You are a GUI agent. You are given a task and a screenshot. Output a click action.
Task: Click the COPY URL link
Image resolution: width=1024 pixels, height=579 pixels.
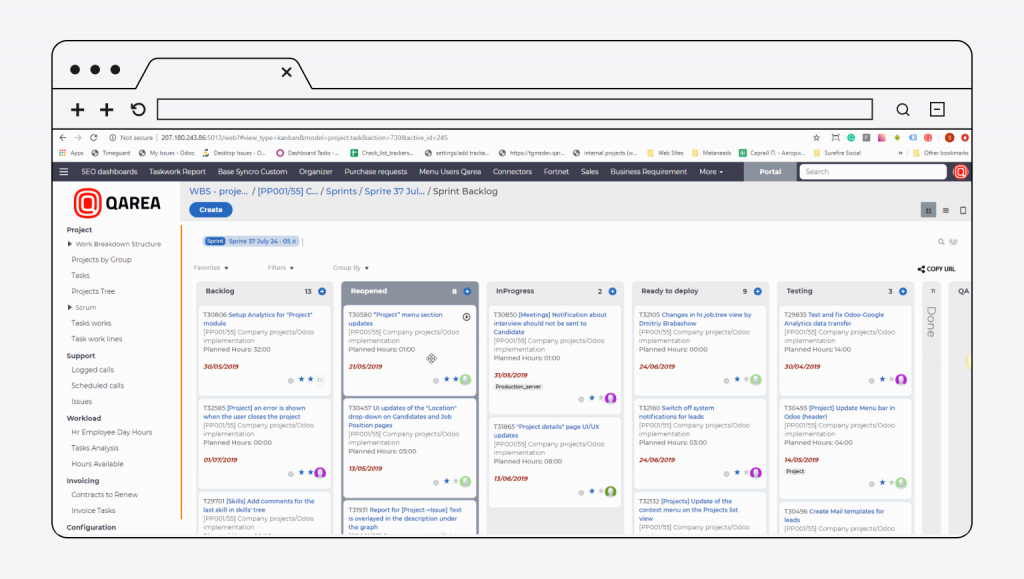(936, 269)
